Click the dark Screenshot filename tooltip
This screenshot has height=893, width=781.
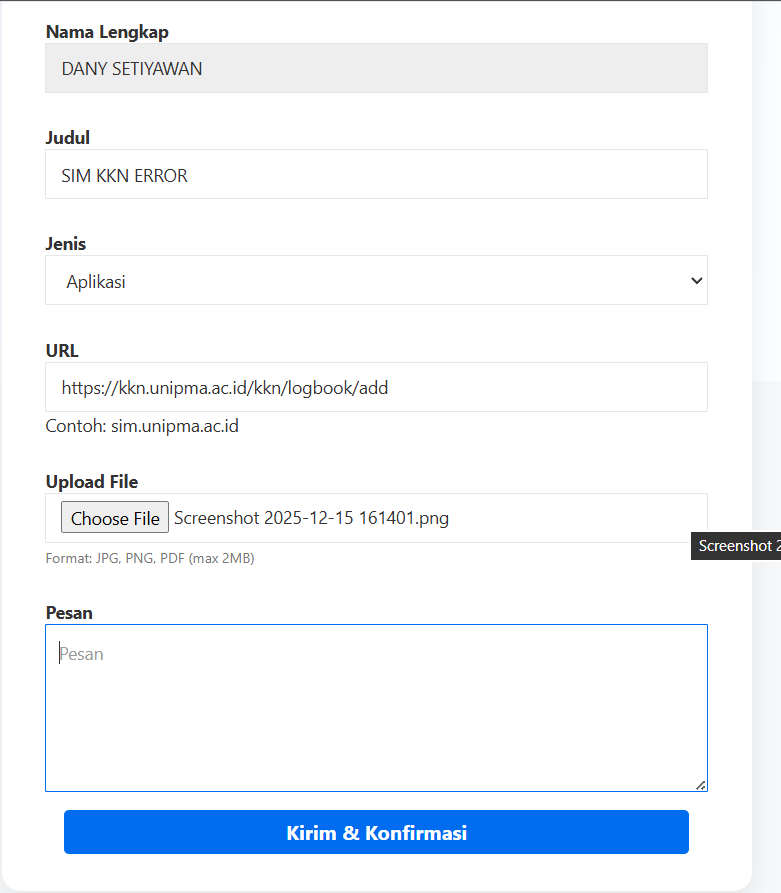(x=736, y=546)
